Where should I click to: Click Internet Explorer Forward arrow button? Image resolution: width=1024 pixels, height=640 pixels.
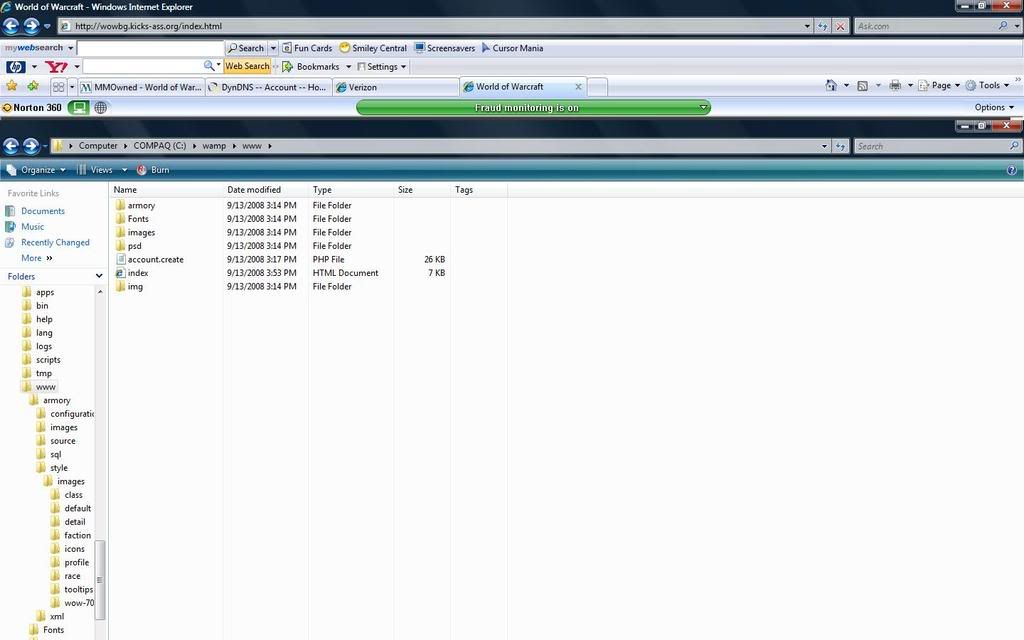click(x=31, y=26)
